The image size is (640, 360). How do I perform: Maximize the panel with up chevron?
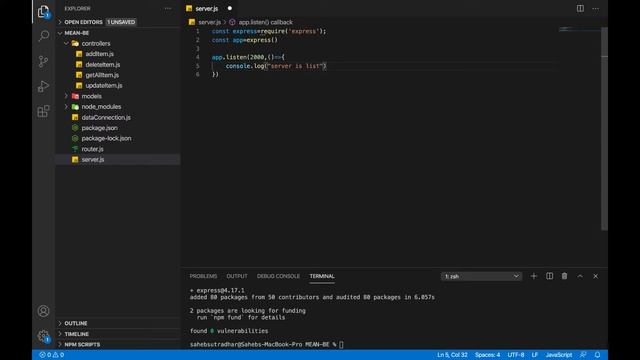point(580,276)
